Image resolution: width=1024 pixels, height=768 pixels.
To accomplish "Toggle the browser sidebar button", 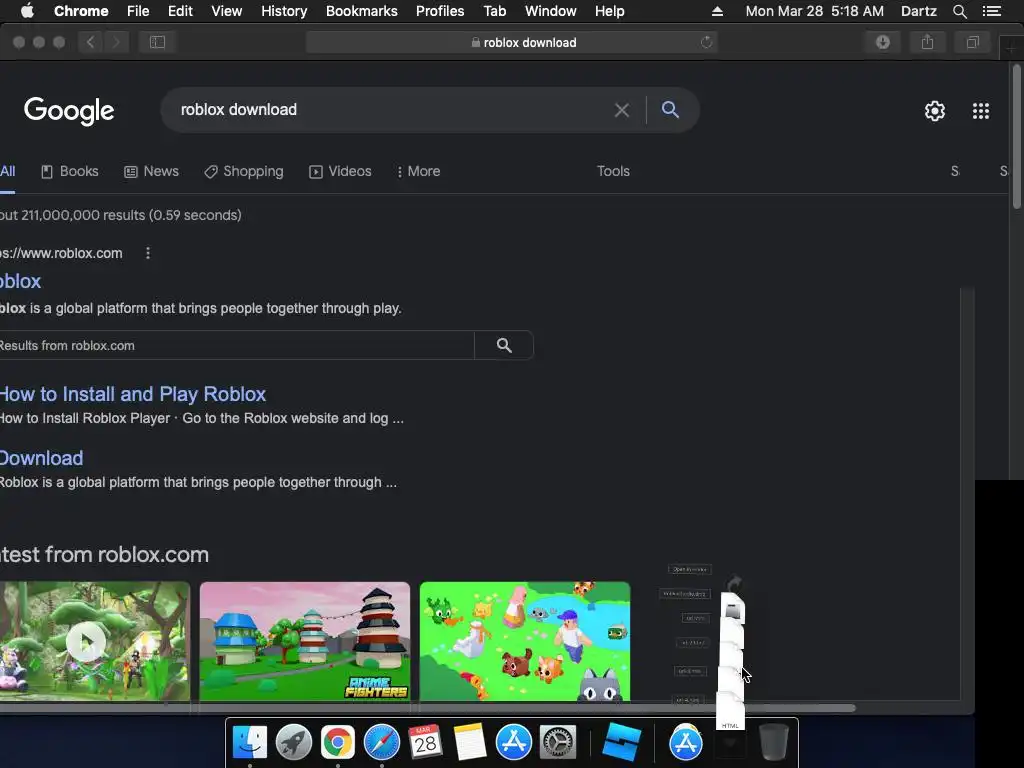I will (x=157, y=42).
